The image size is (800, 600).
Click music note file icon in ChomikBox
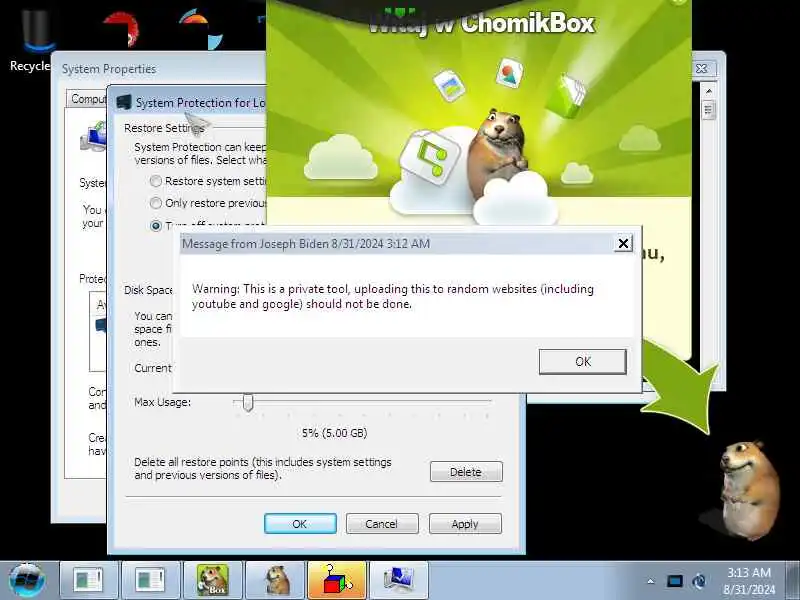click(429, 157)
